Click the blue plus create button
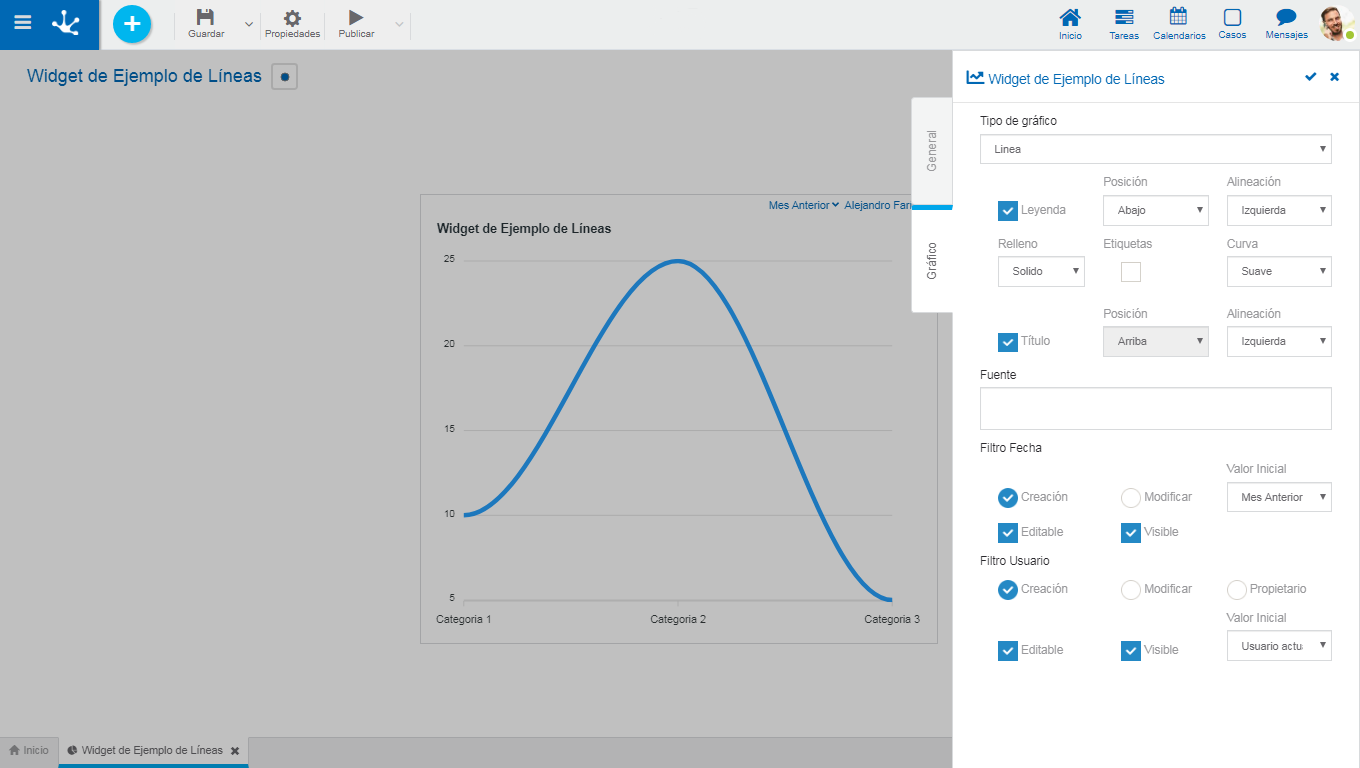Viewport: 1360px width, 768px height. (132, 24)
